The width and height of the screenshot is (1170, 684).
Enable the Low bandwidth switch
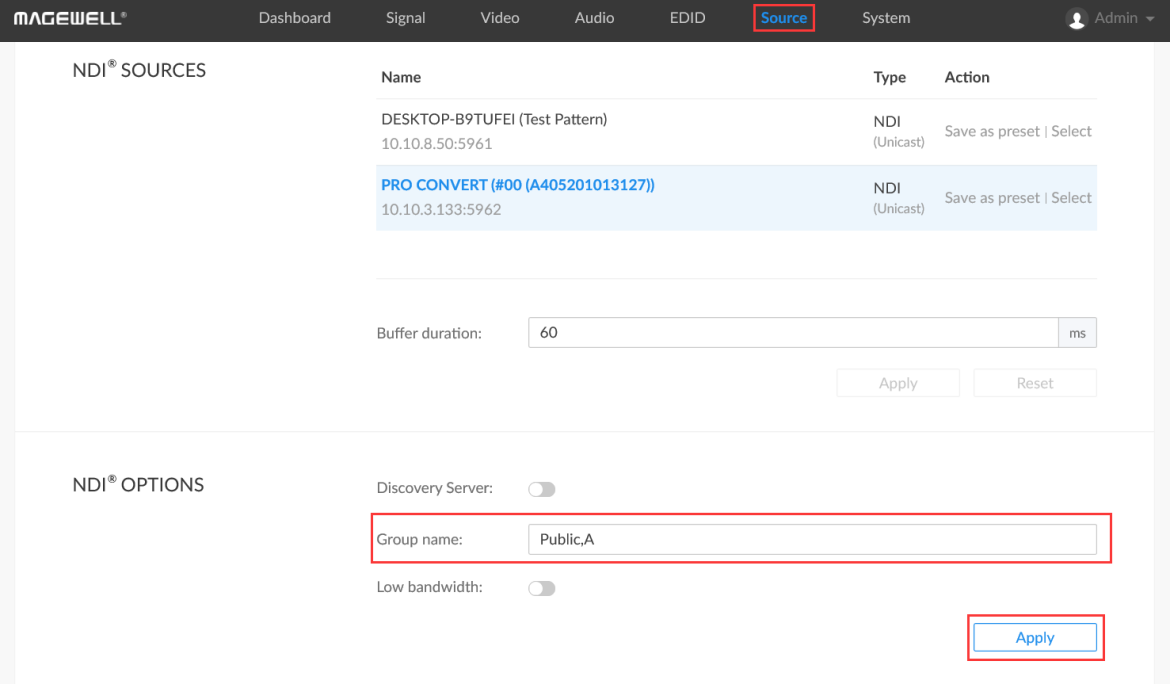tap(542, 589)
